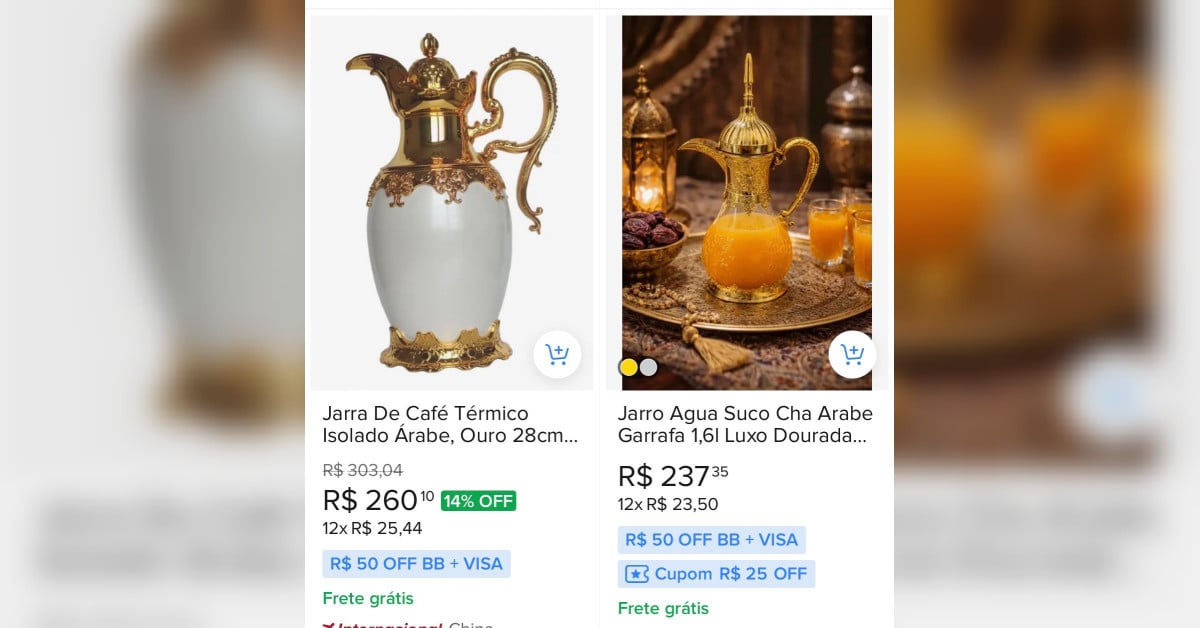Click Frete grátis under the juice jug

point(663,608)
